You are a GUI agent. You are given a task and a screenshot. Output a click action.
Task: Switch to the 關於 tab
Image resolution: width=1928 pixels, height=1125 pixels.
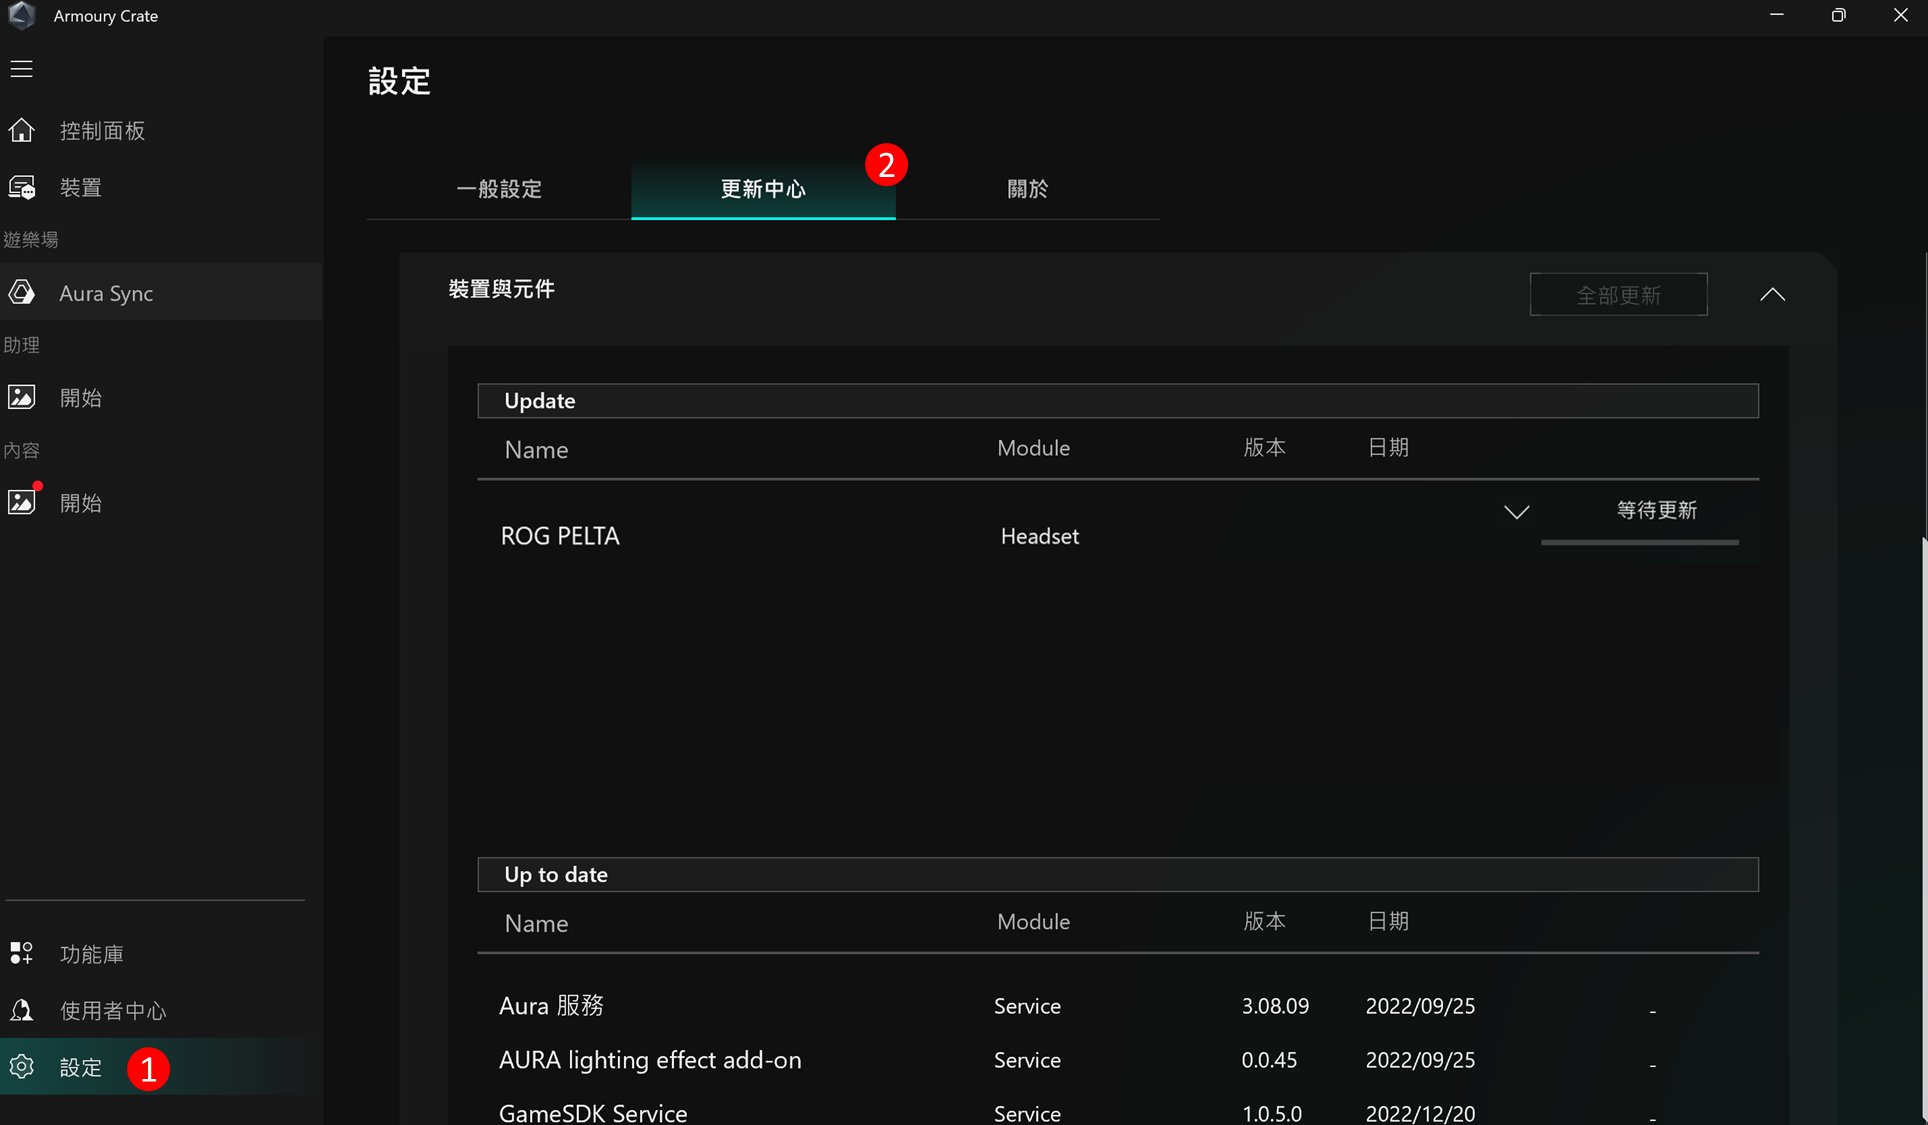1027,189
